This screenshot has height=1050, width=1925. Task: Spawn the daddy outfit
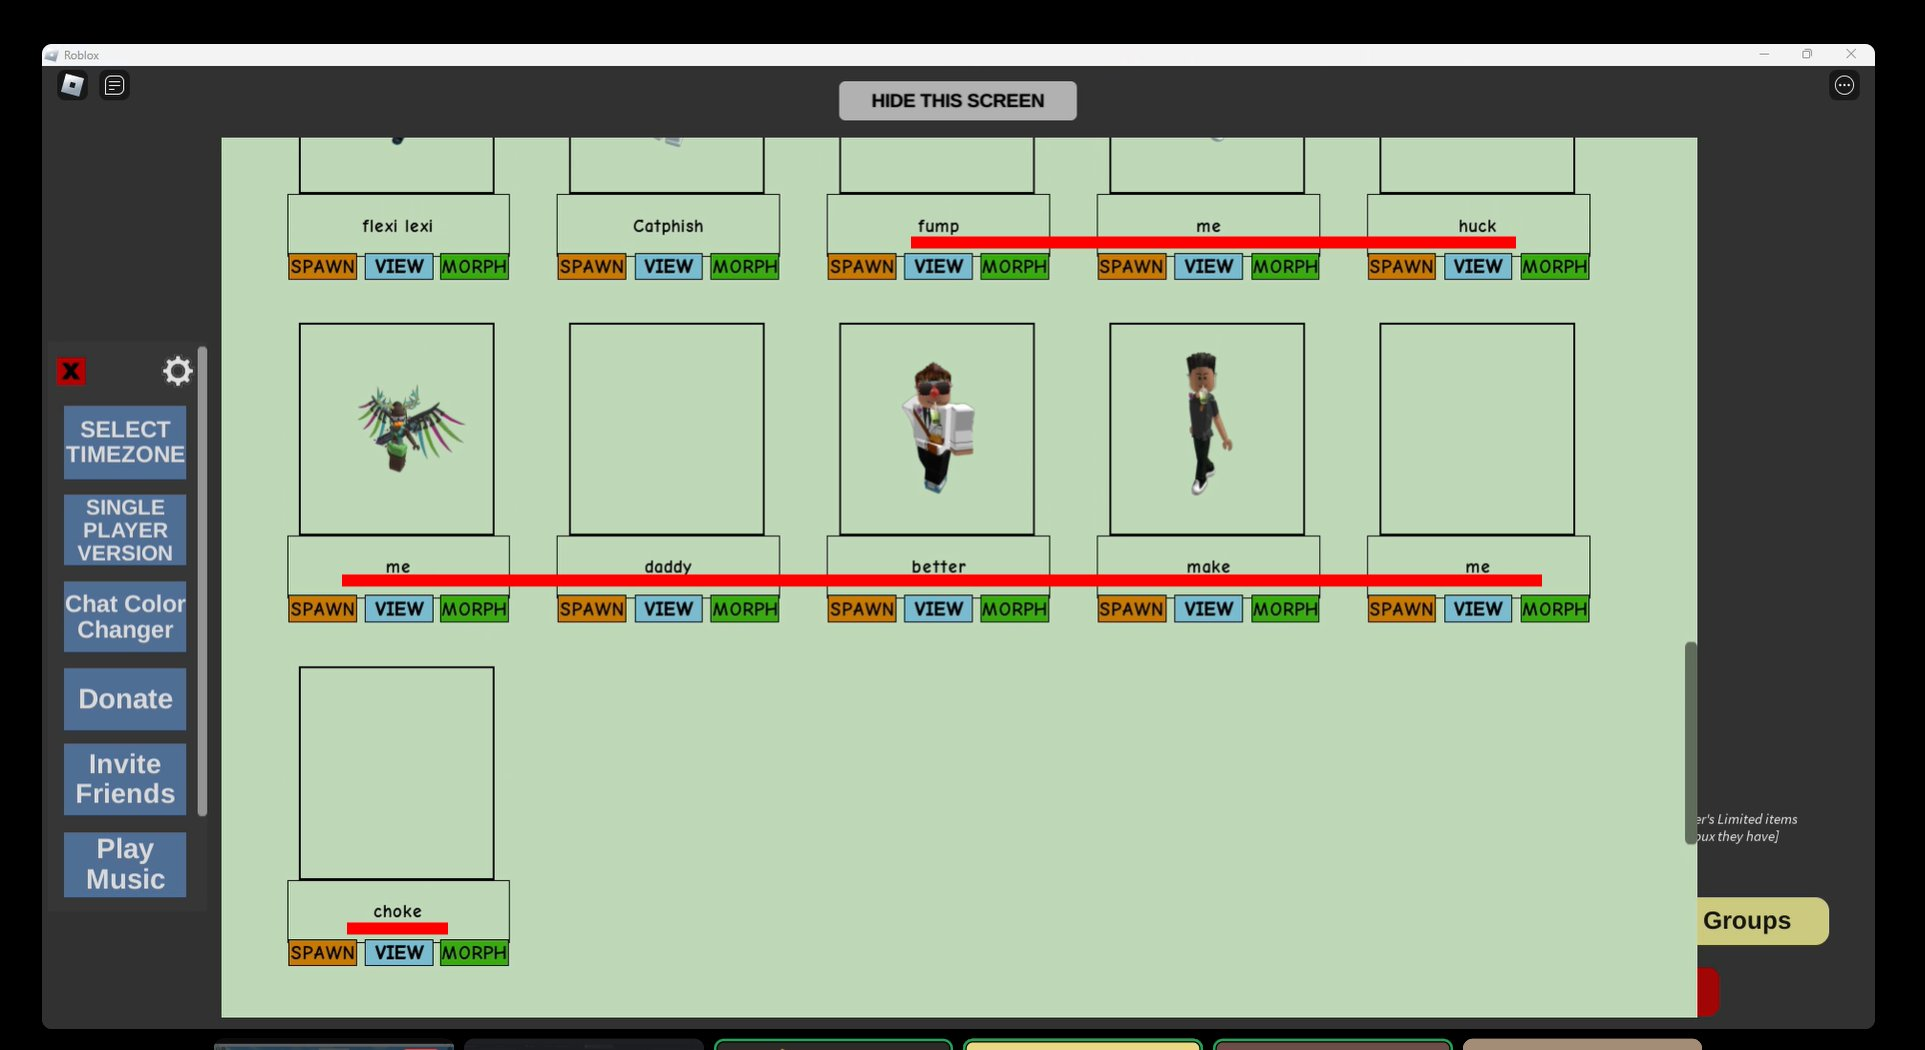592,609
